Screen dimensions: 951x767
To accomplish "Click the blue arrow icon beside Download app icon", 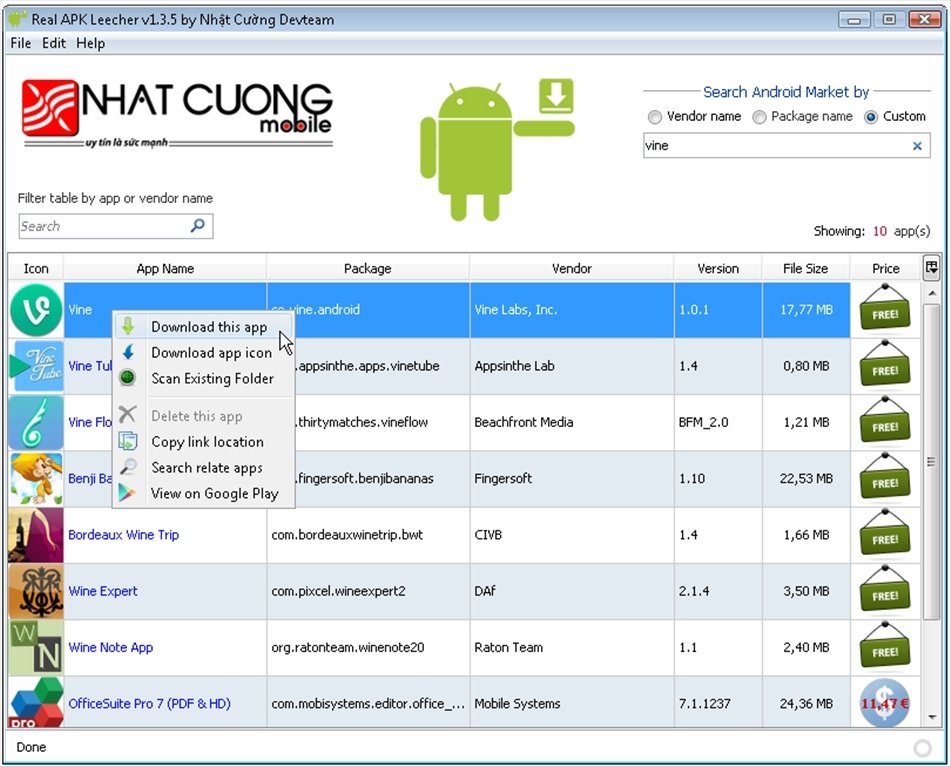I will [x=128, y=352].
